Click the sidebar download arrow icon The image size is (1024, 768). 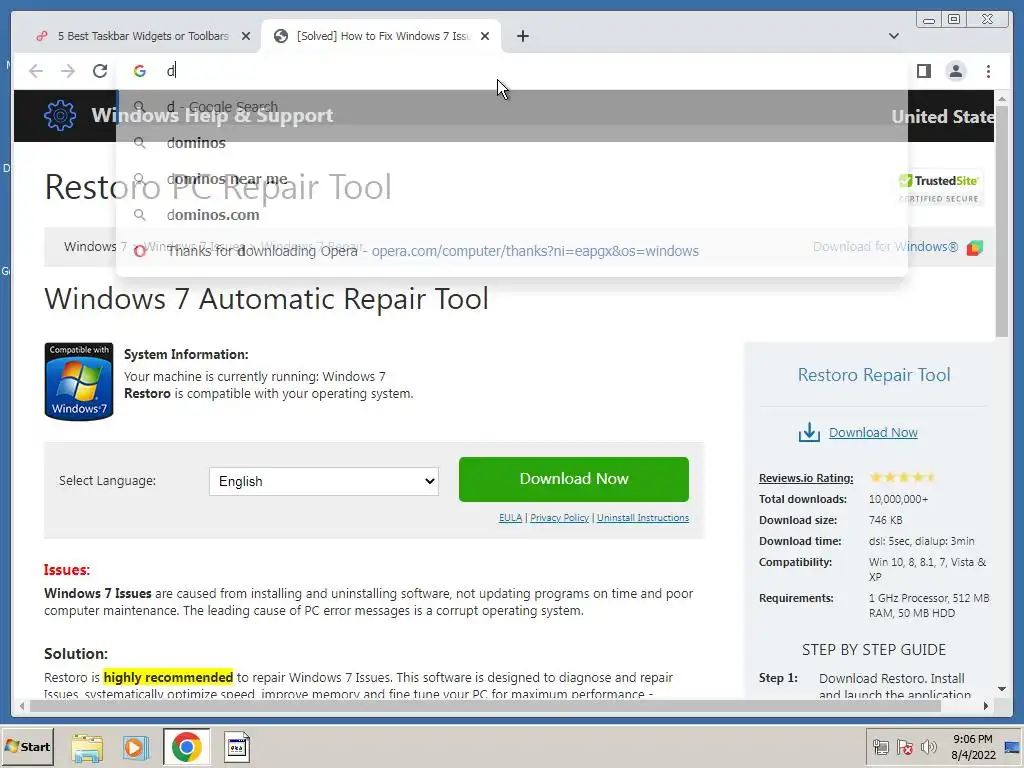(809, 432)
